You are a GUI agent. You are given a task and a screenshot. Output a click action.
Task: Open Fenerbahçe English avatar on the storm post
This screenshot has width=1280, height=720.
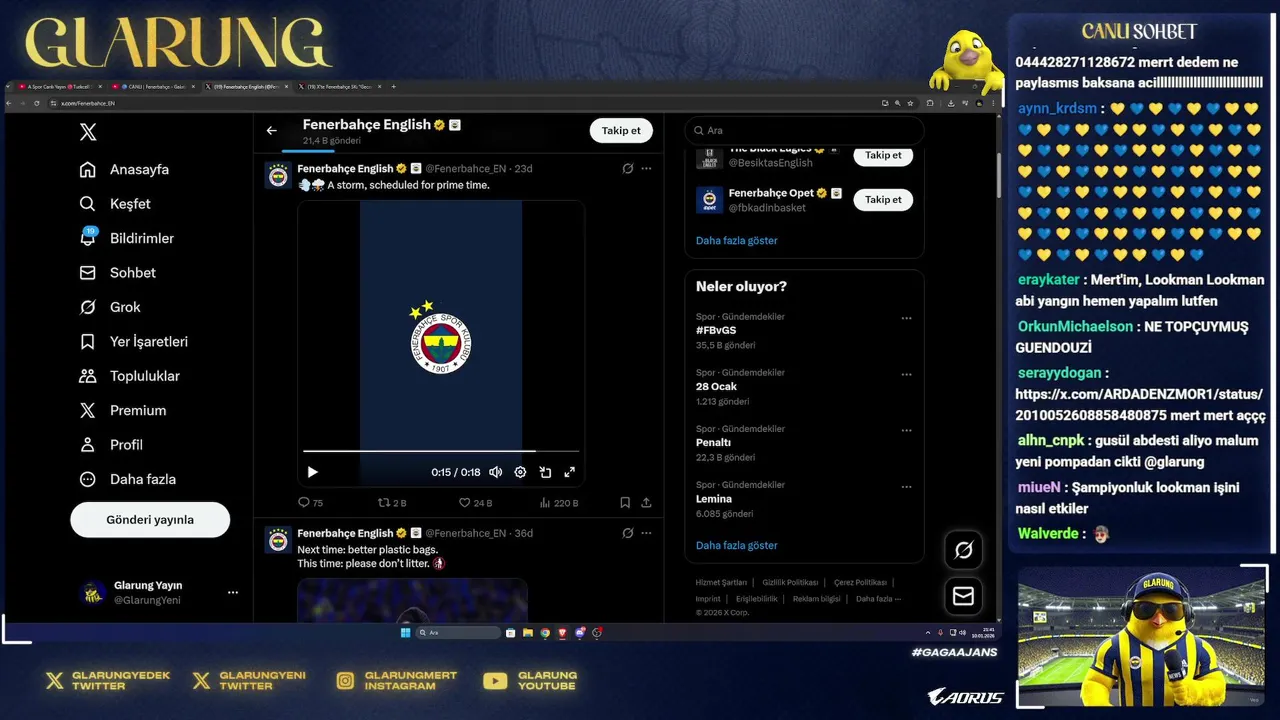pyautogui.click(x=278, y=176)
